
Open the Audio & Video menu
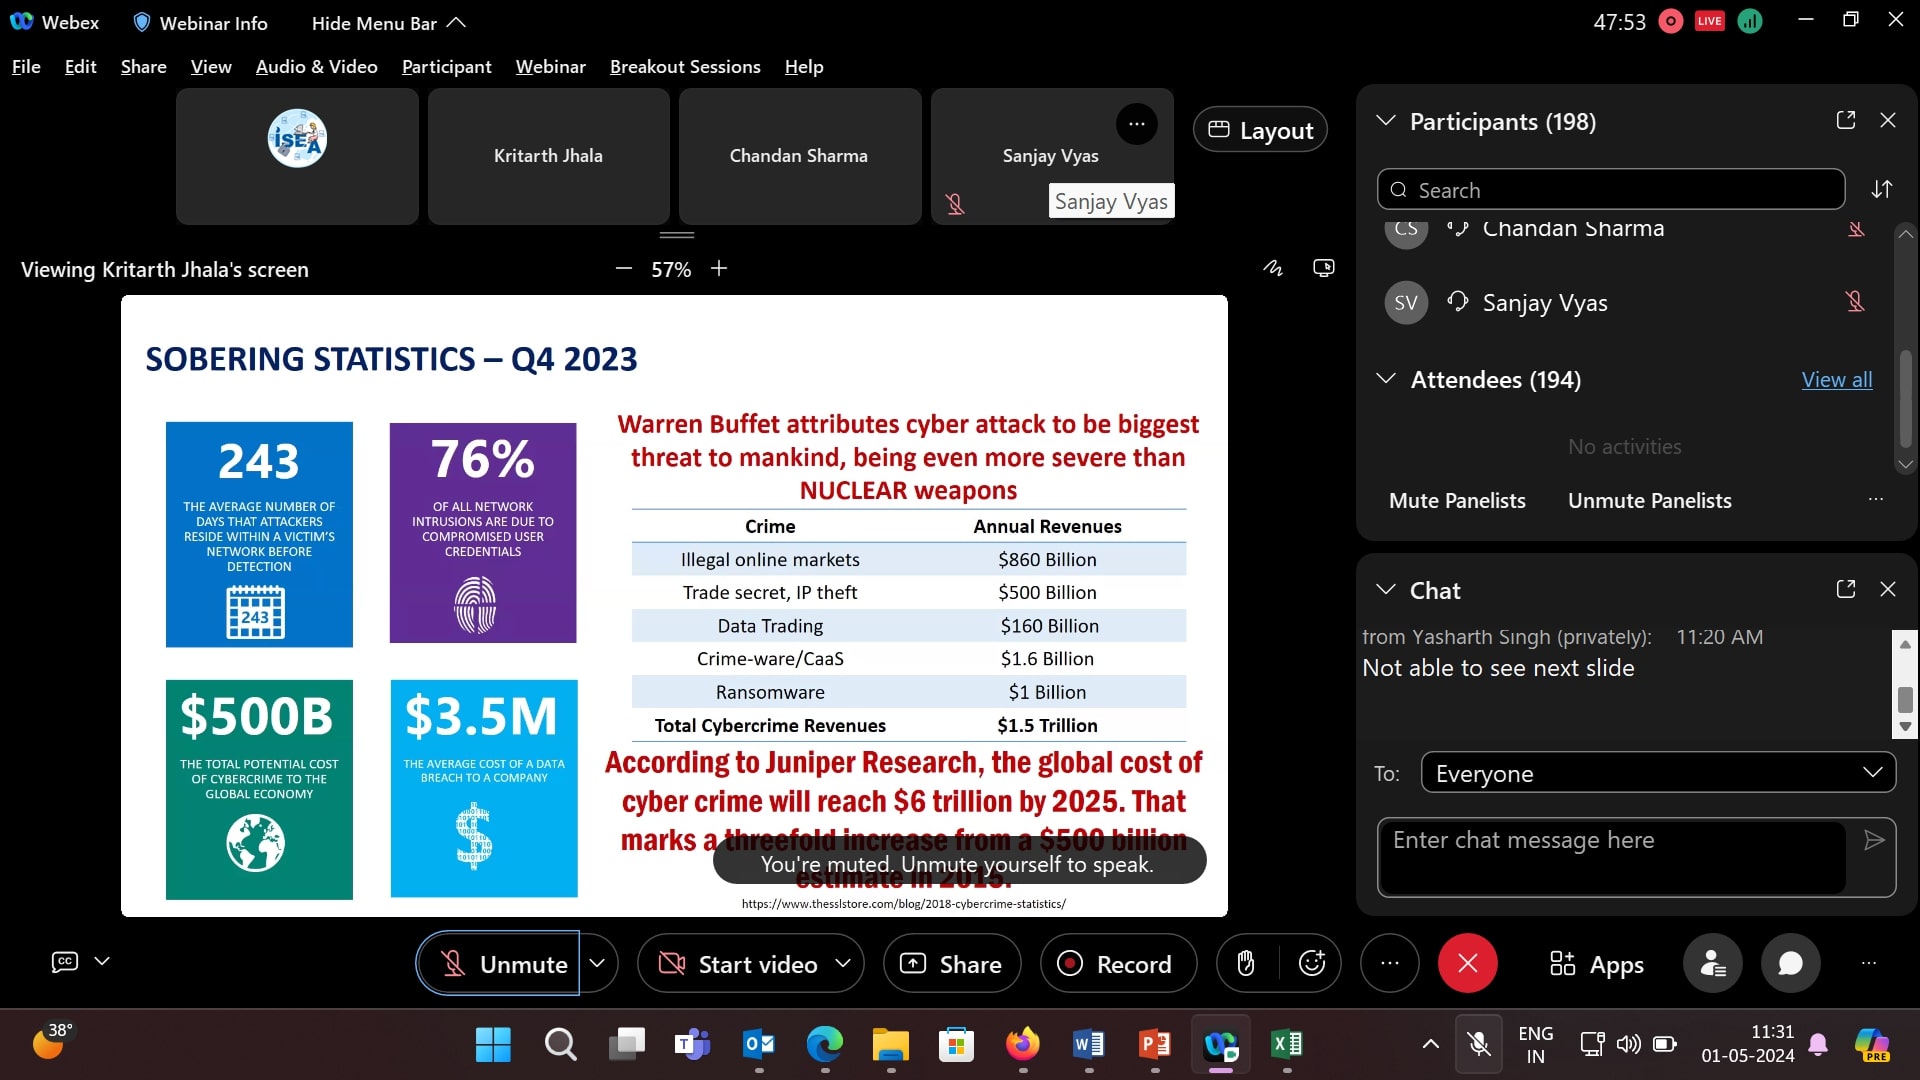pyautogui.click(x=316, y=67)
